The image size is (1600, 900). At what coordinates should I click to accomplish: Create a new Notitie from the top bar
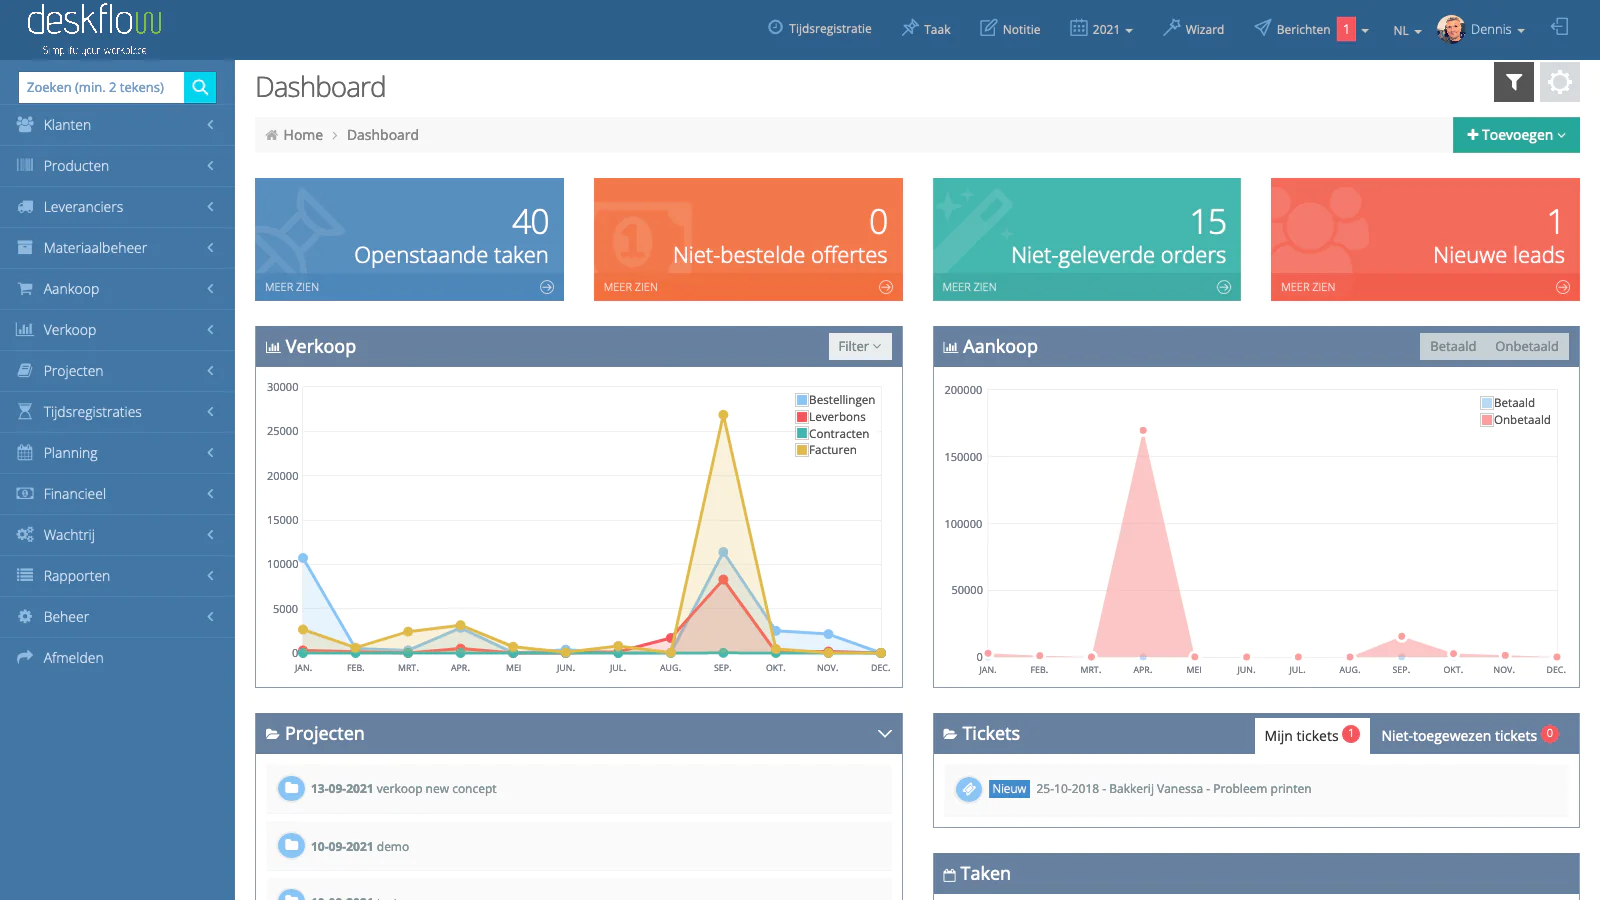tap(1010, 29)
